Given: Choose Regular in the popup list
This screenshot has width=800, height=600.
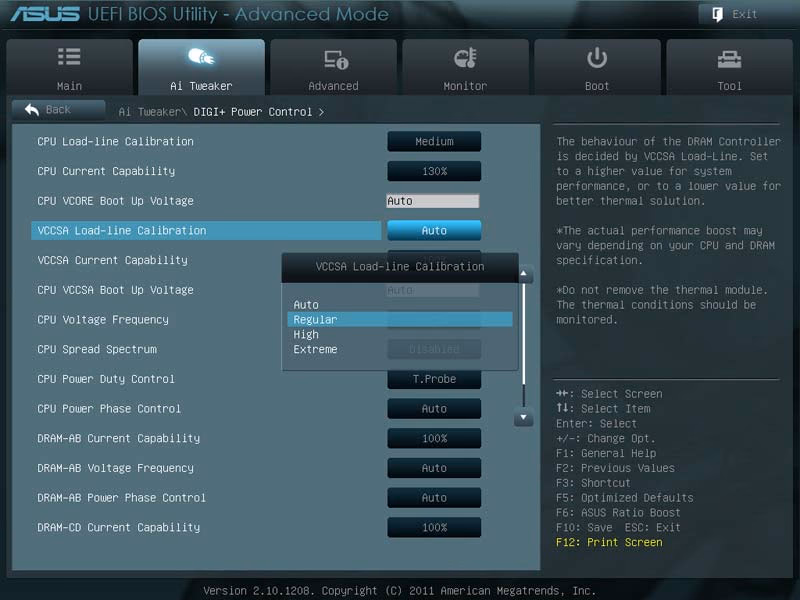Looking at the screenshot, I should [400, 319].
